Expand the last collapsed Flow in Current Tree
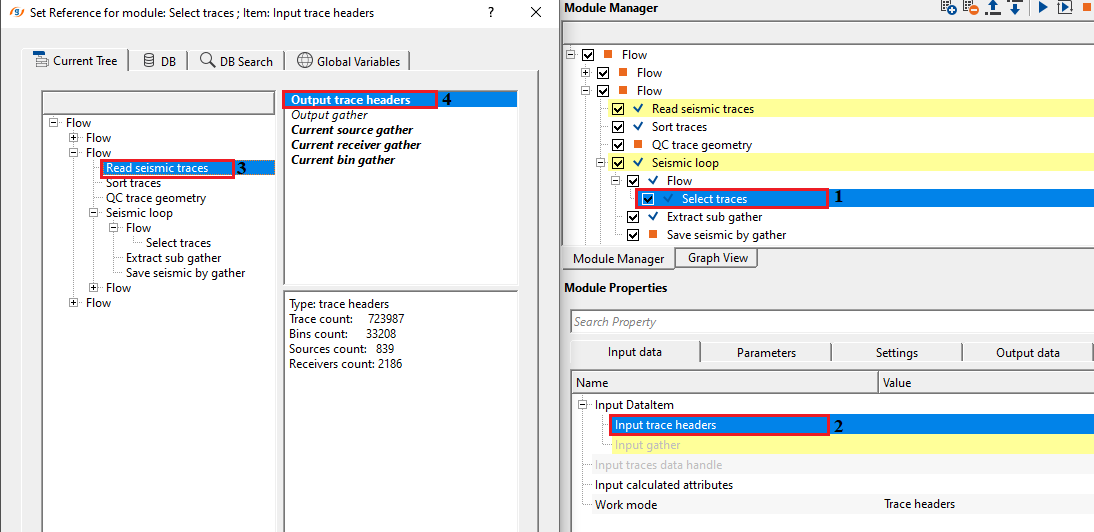The height and width of the screenshot is (532, 1094). [74, 303]
